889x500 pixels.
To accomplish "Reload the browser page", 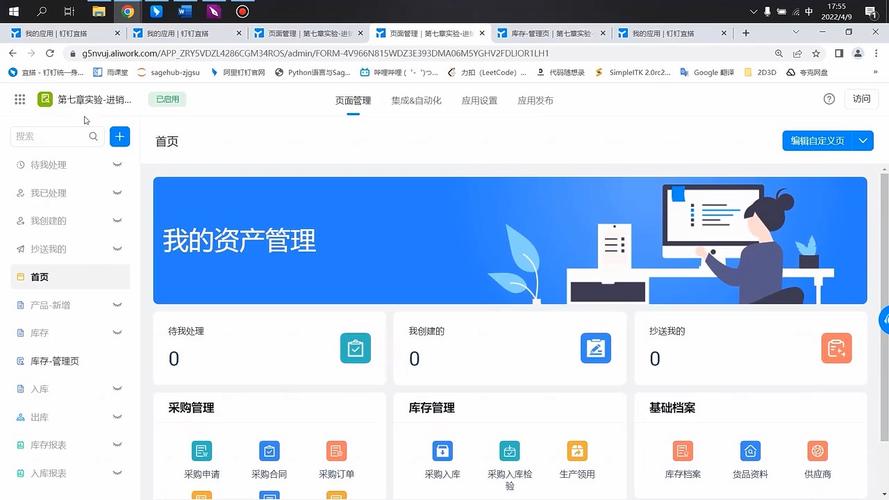I will [50, 53].
